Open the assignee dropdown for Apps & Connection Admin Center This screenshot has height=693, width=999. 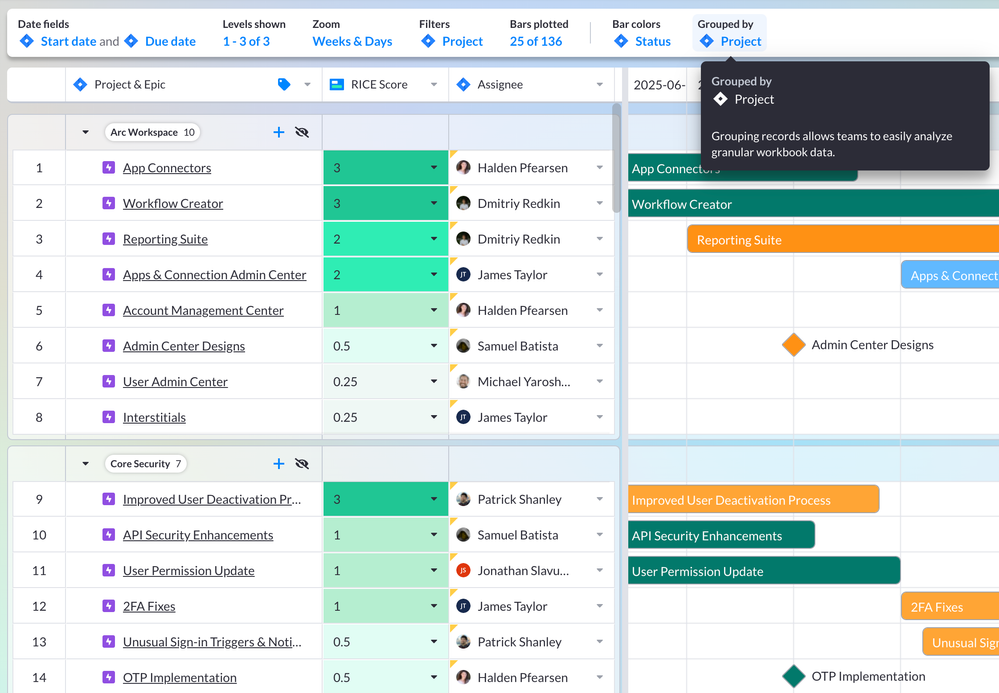pos(599,274)
